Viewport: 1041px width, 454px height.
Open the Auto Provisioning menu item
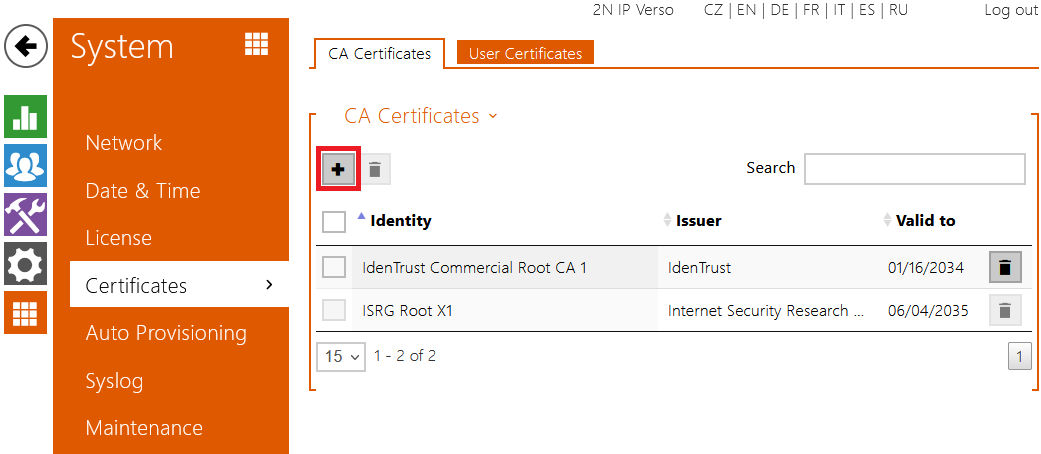pyautogui.click(x=166, y=333)
